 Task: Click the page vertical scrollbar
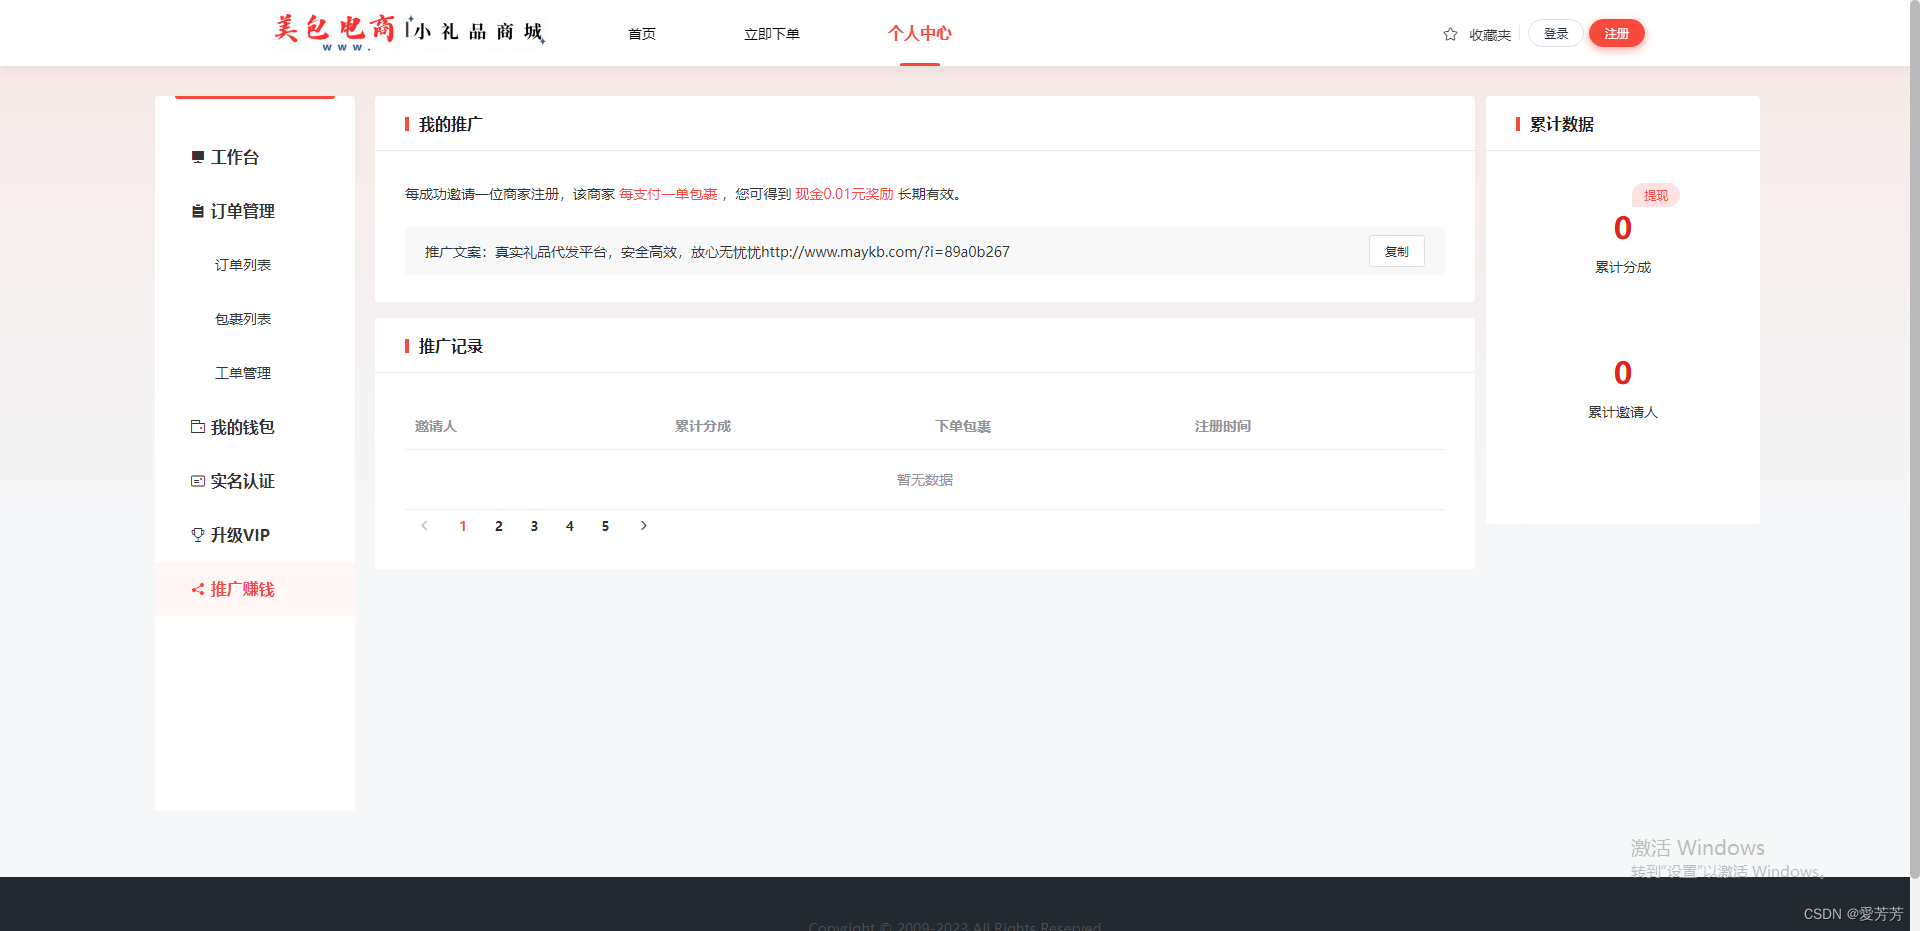tap(1915, 440)
